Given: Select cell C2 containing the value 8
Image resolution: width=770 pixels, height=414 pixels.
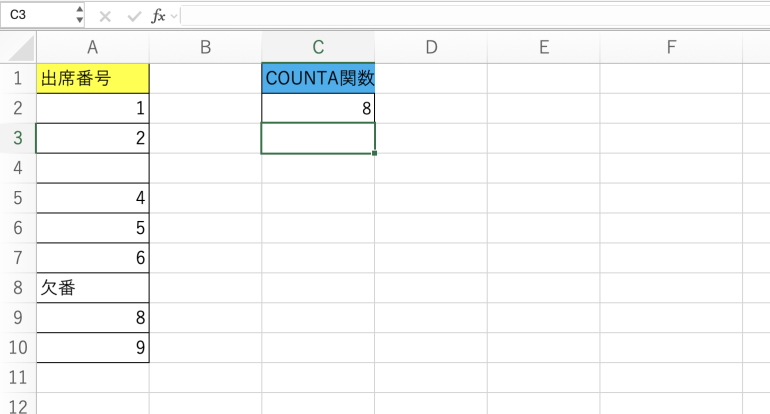Looking at the screenshot, I should tap(318, 108).
